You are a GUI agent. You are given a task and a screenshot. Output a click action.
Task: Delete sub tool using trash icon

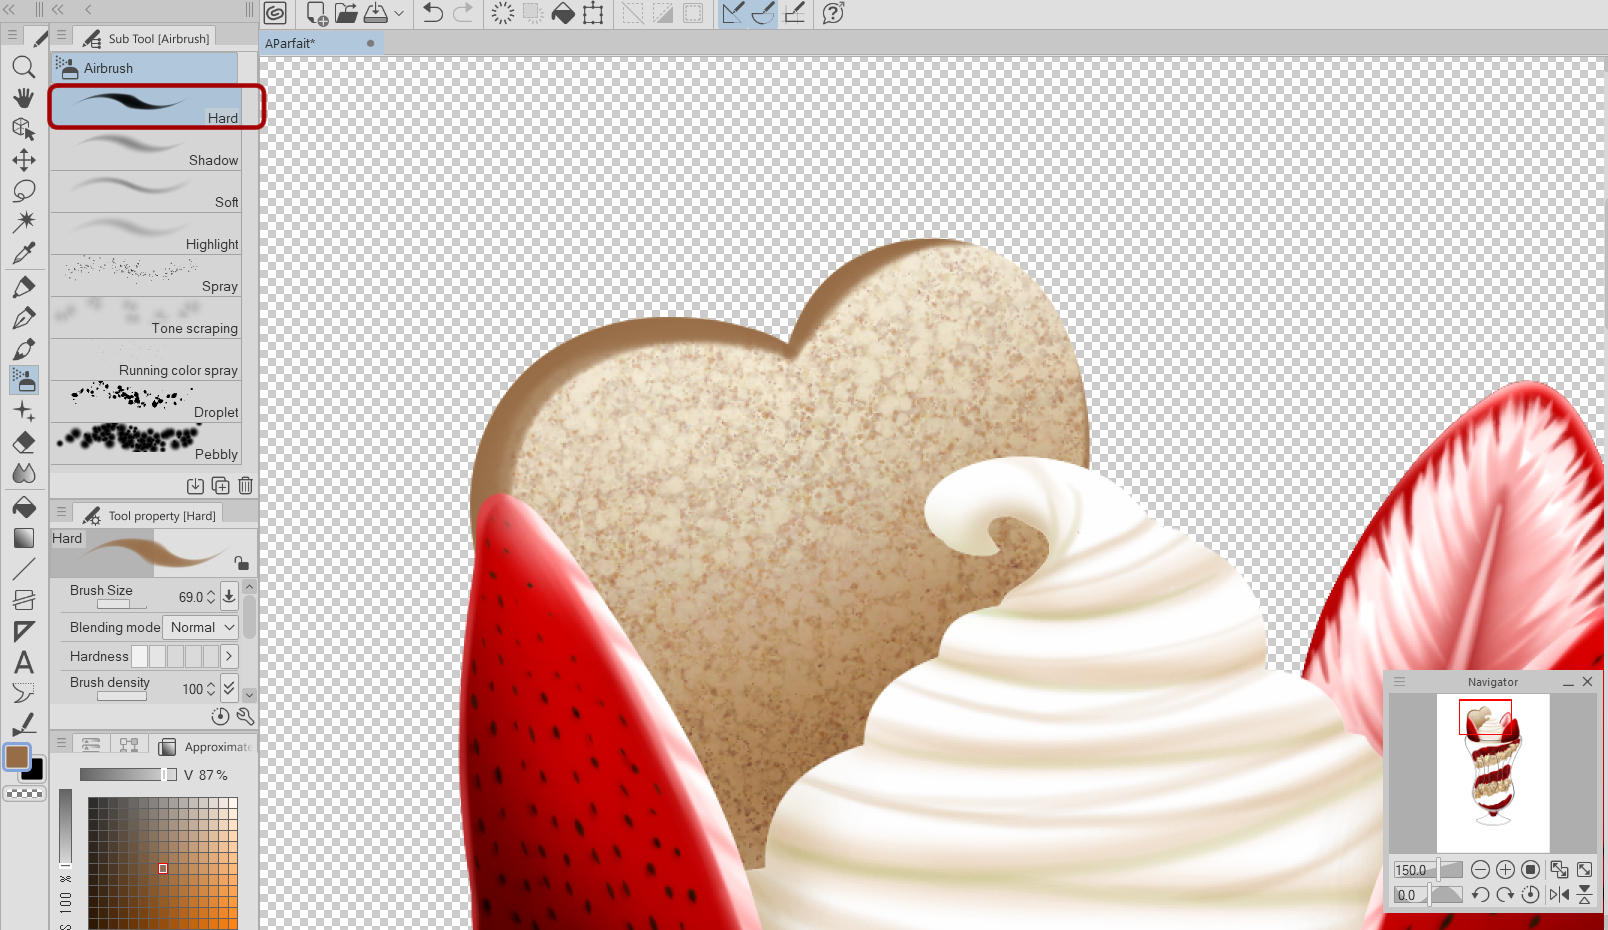245,486
